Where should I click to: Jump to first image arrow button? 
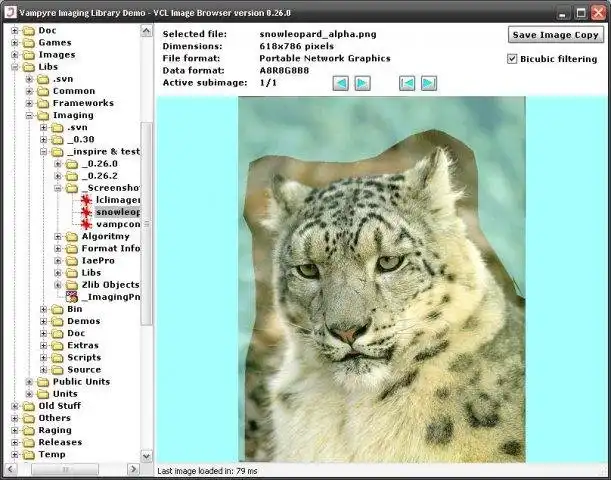pos(407,83)
